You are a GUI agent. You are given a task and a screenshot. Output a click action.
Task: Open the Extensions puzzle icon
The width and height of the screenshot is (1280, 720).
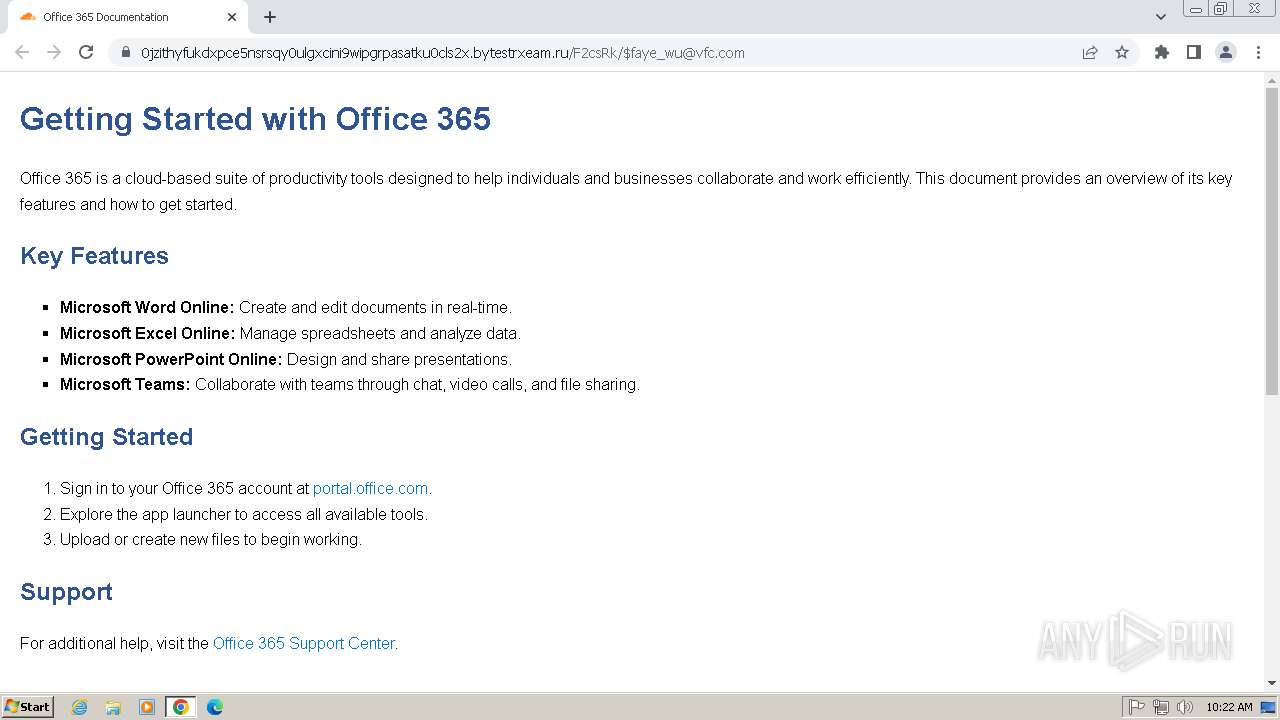[x=1162, y=52]
